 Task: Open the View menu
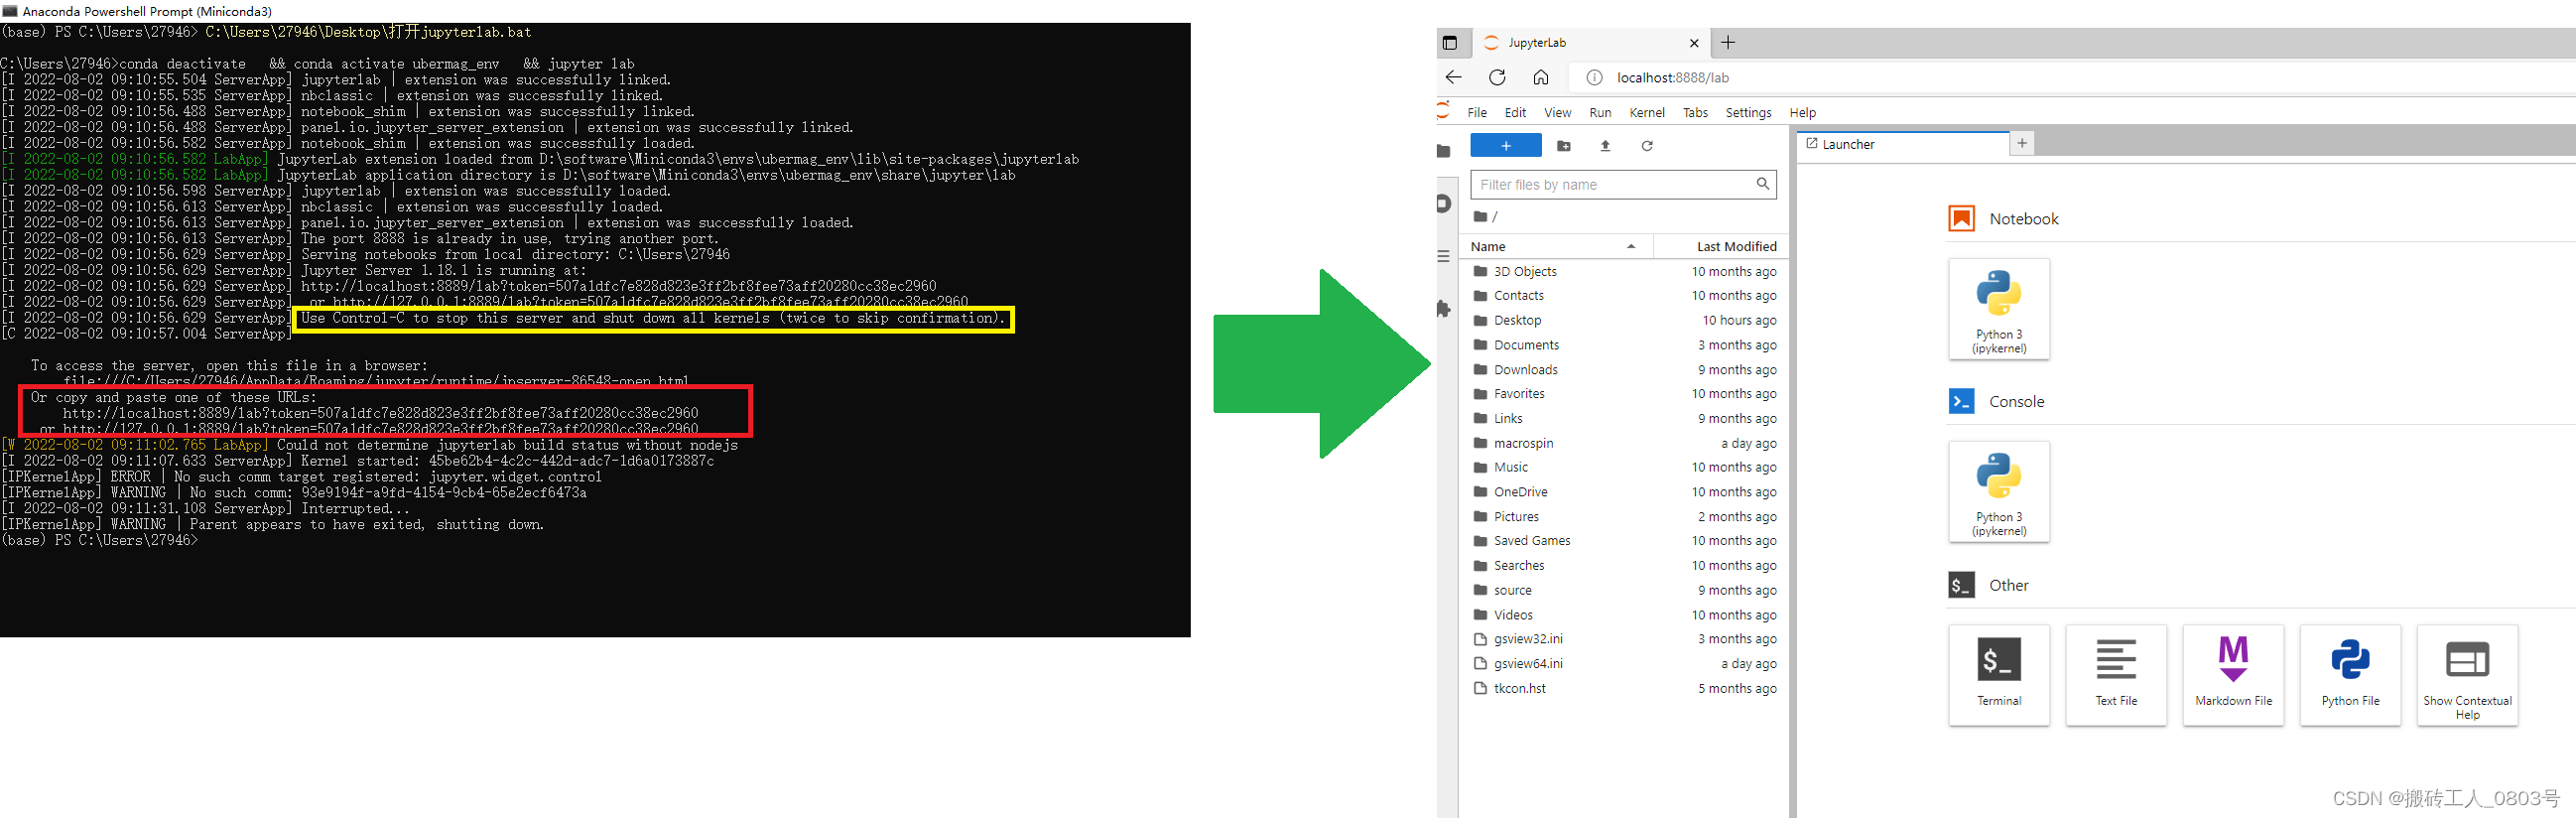point(1557,113)
